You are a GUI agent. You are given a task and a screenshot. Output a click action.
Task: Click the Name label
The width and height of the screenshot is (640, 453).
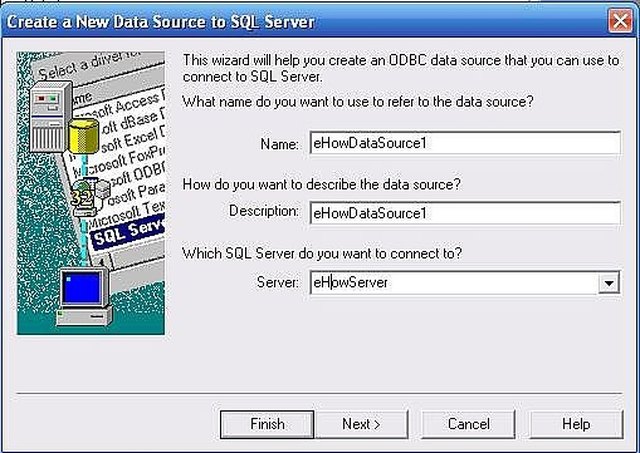(279, 144)
